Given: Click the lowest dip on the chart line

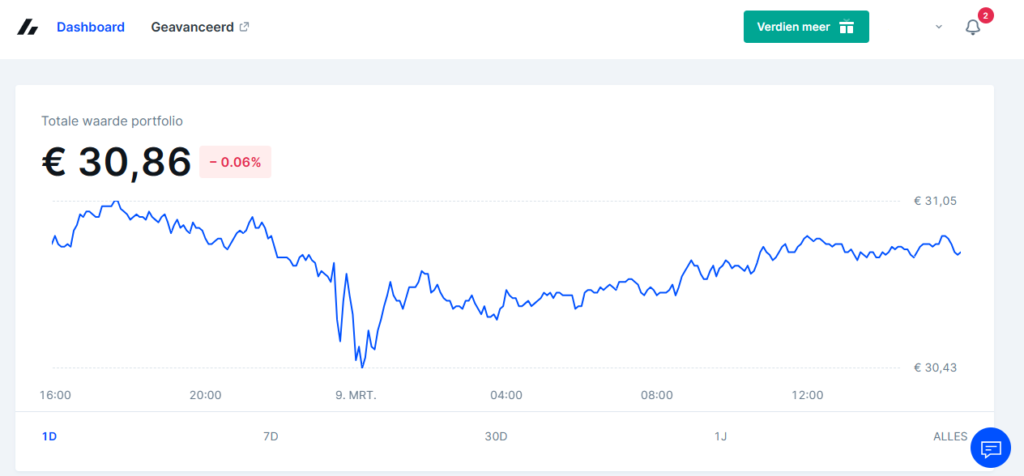Looking at the screenshot, I should click(x=361, y=366).
